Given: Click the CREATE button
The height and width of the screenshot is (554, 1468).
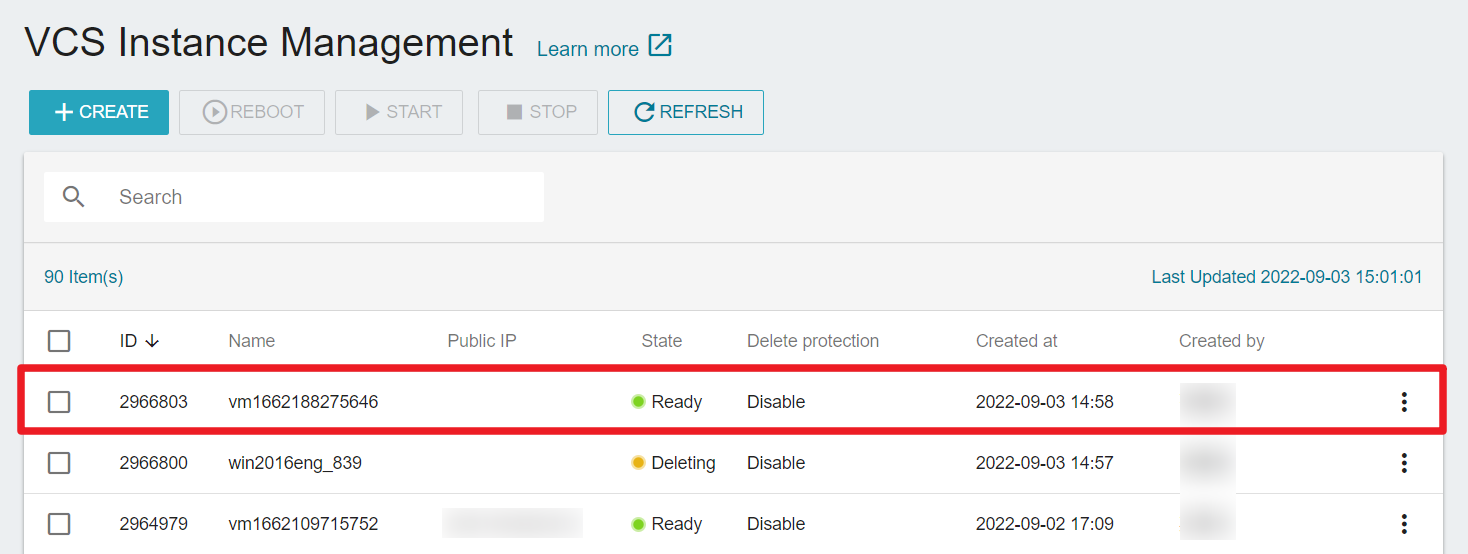Looking at the screenshot, I should pos(99,112).
